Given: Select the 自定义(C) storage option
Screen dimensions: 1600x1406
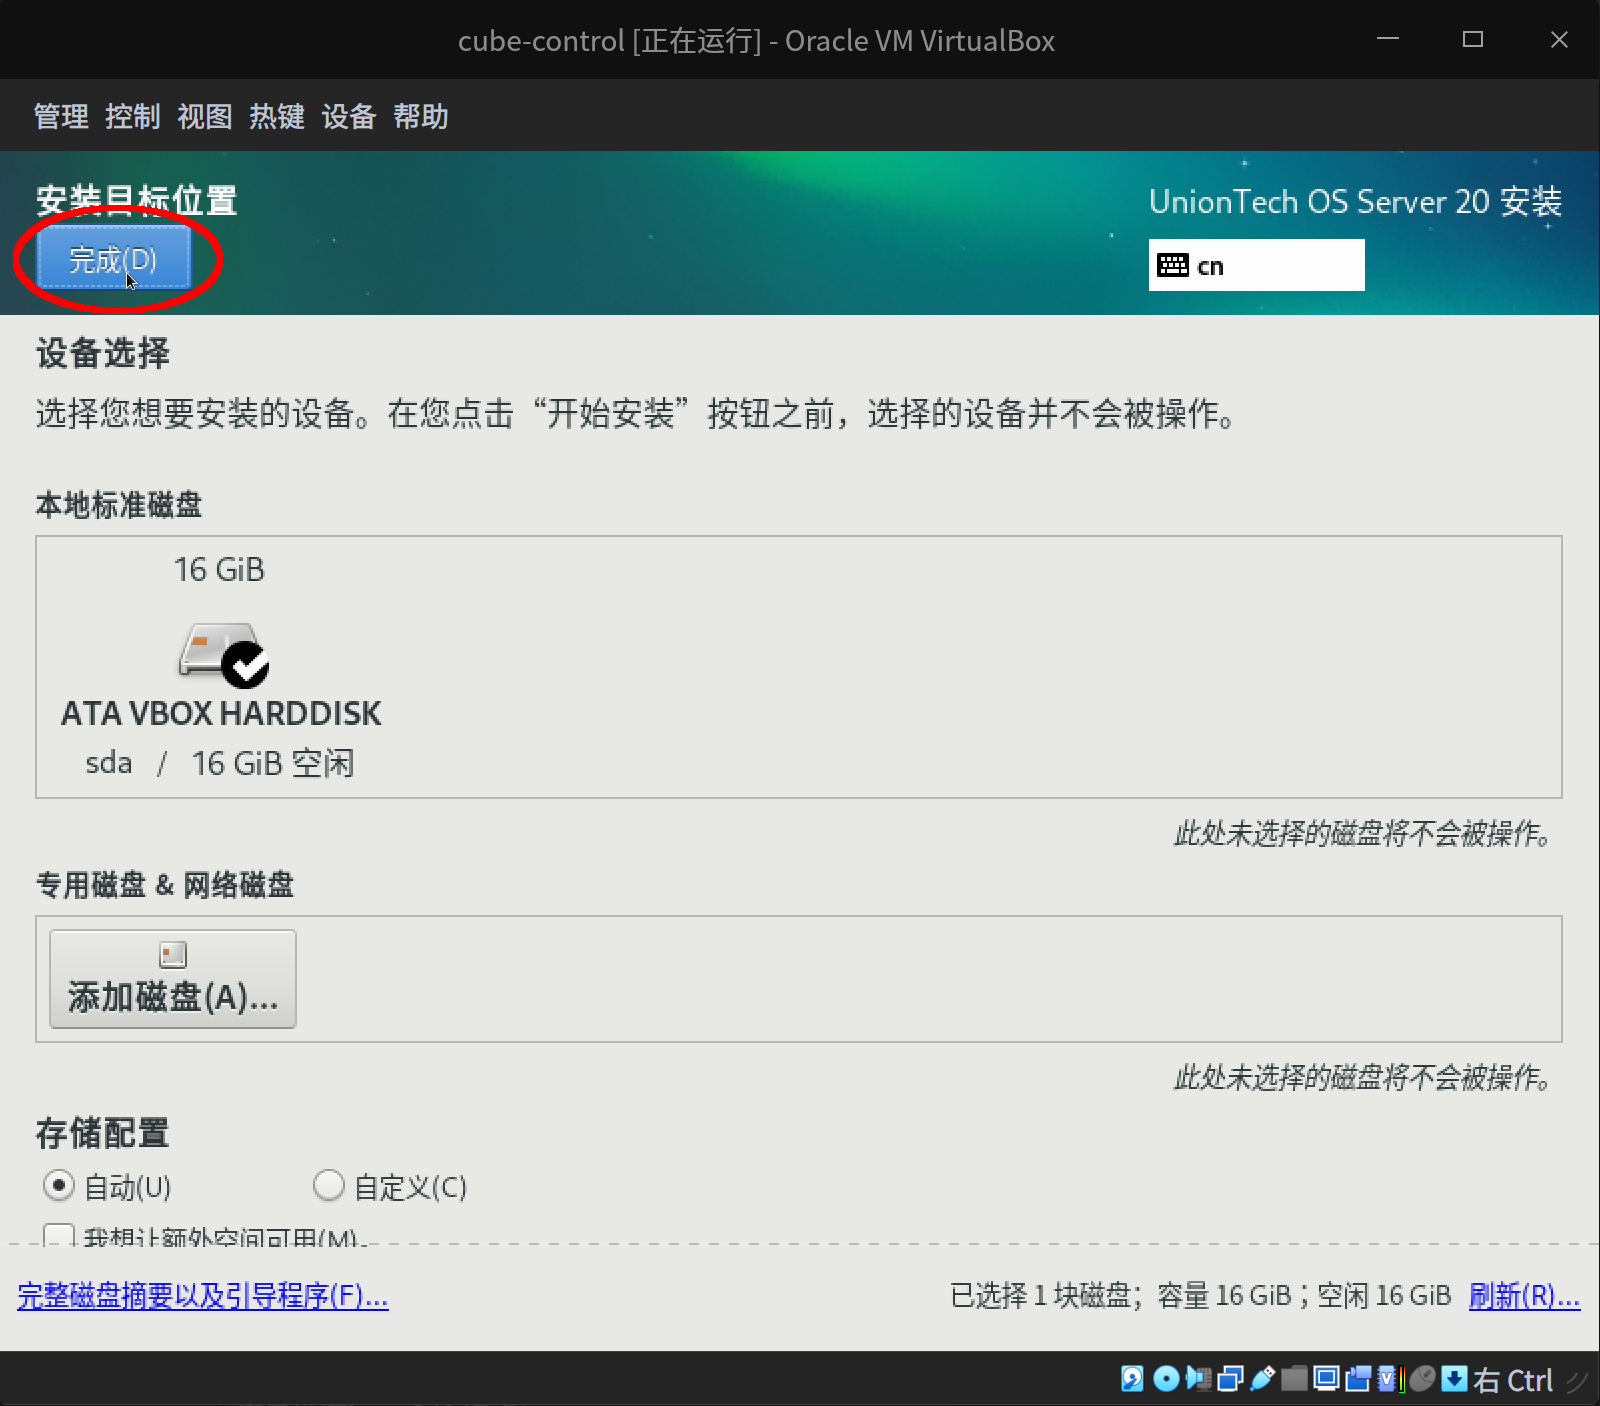Looking at the screenshot, I should coord(328,1186).
